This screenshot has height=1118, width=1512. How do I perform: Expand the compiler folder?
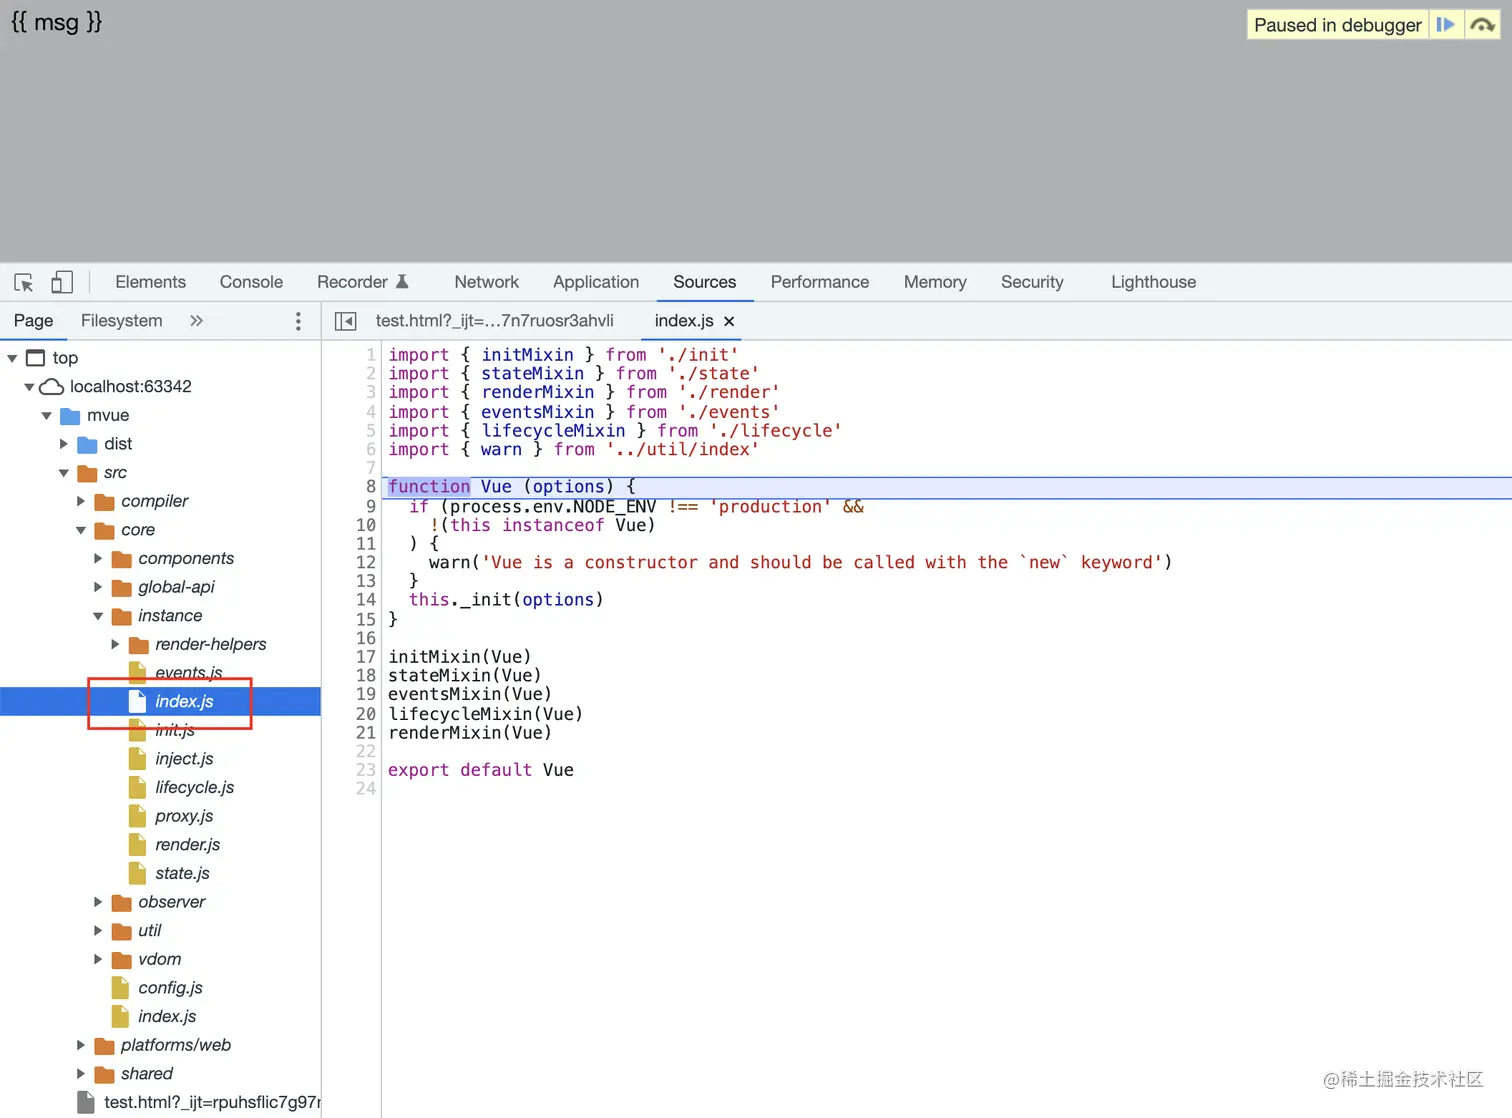81,501
